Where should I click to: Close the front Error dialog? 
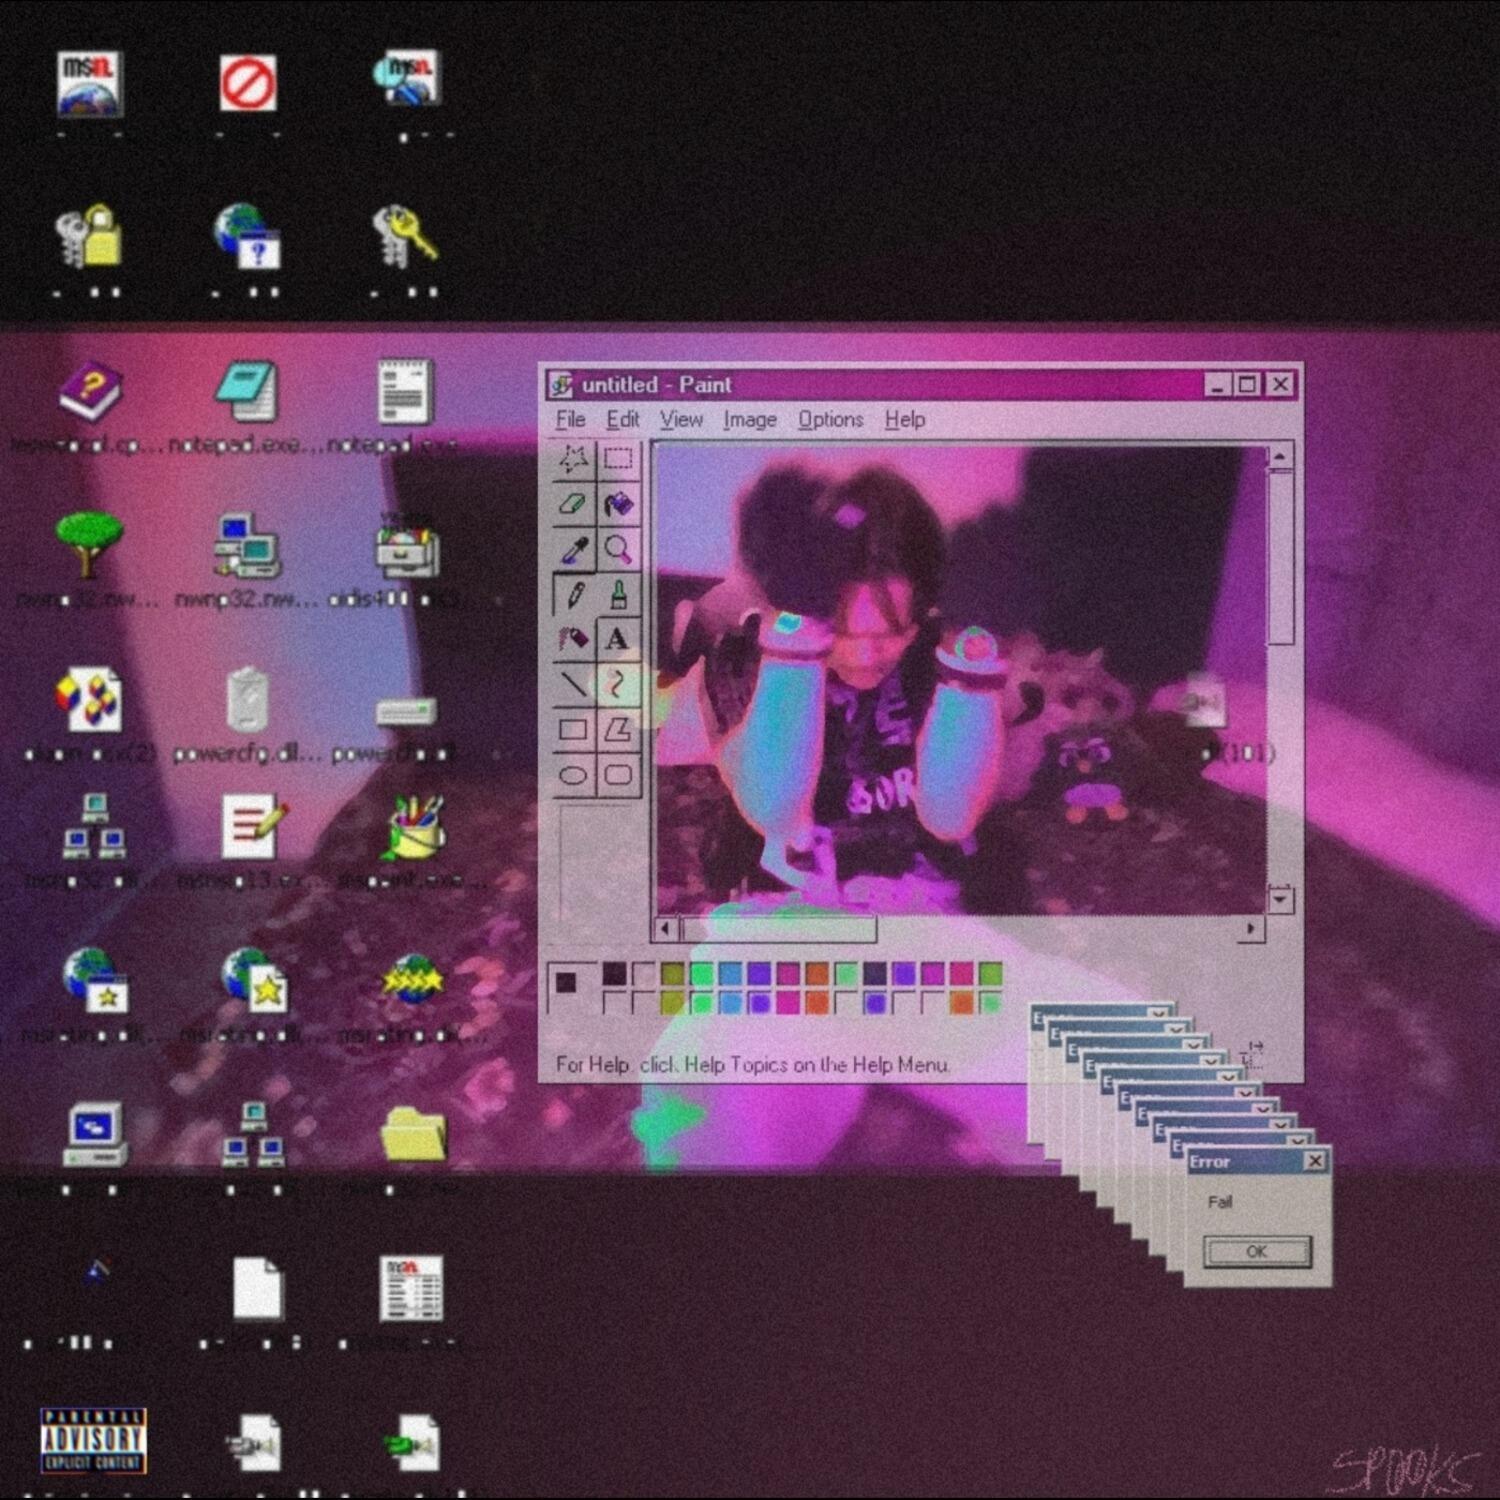coord(1315,1161)
